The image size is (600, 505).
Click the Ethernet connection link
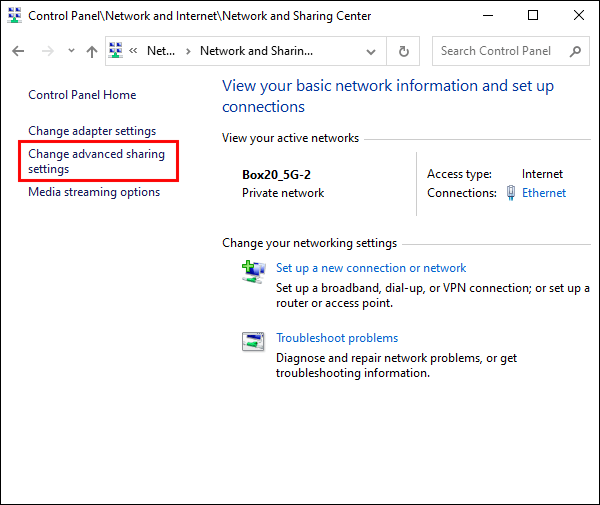point(544,193)
